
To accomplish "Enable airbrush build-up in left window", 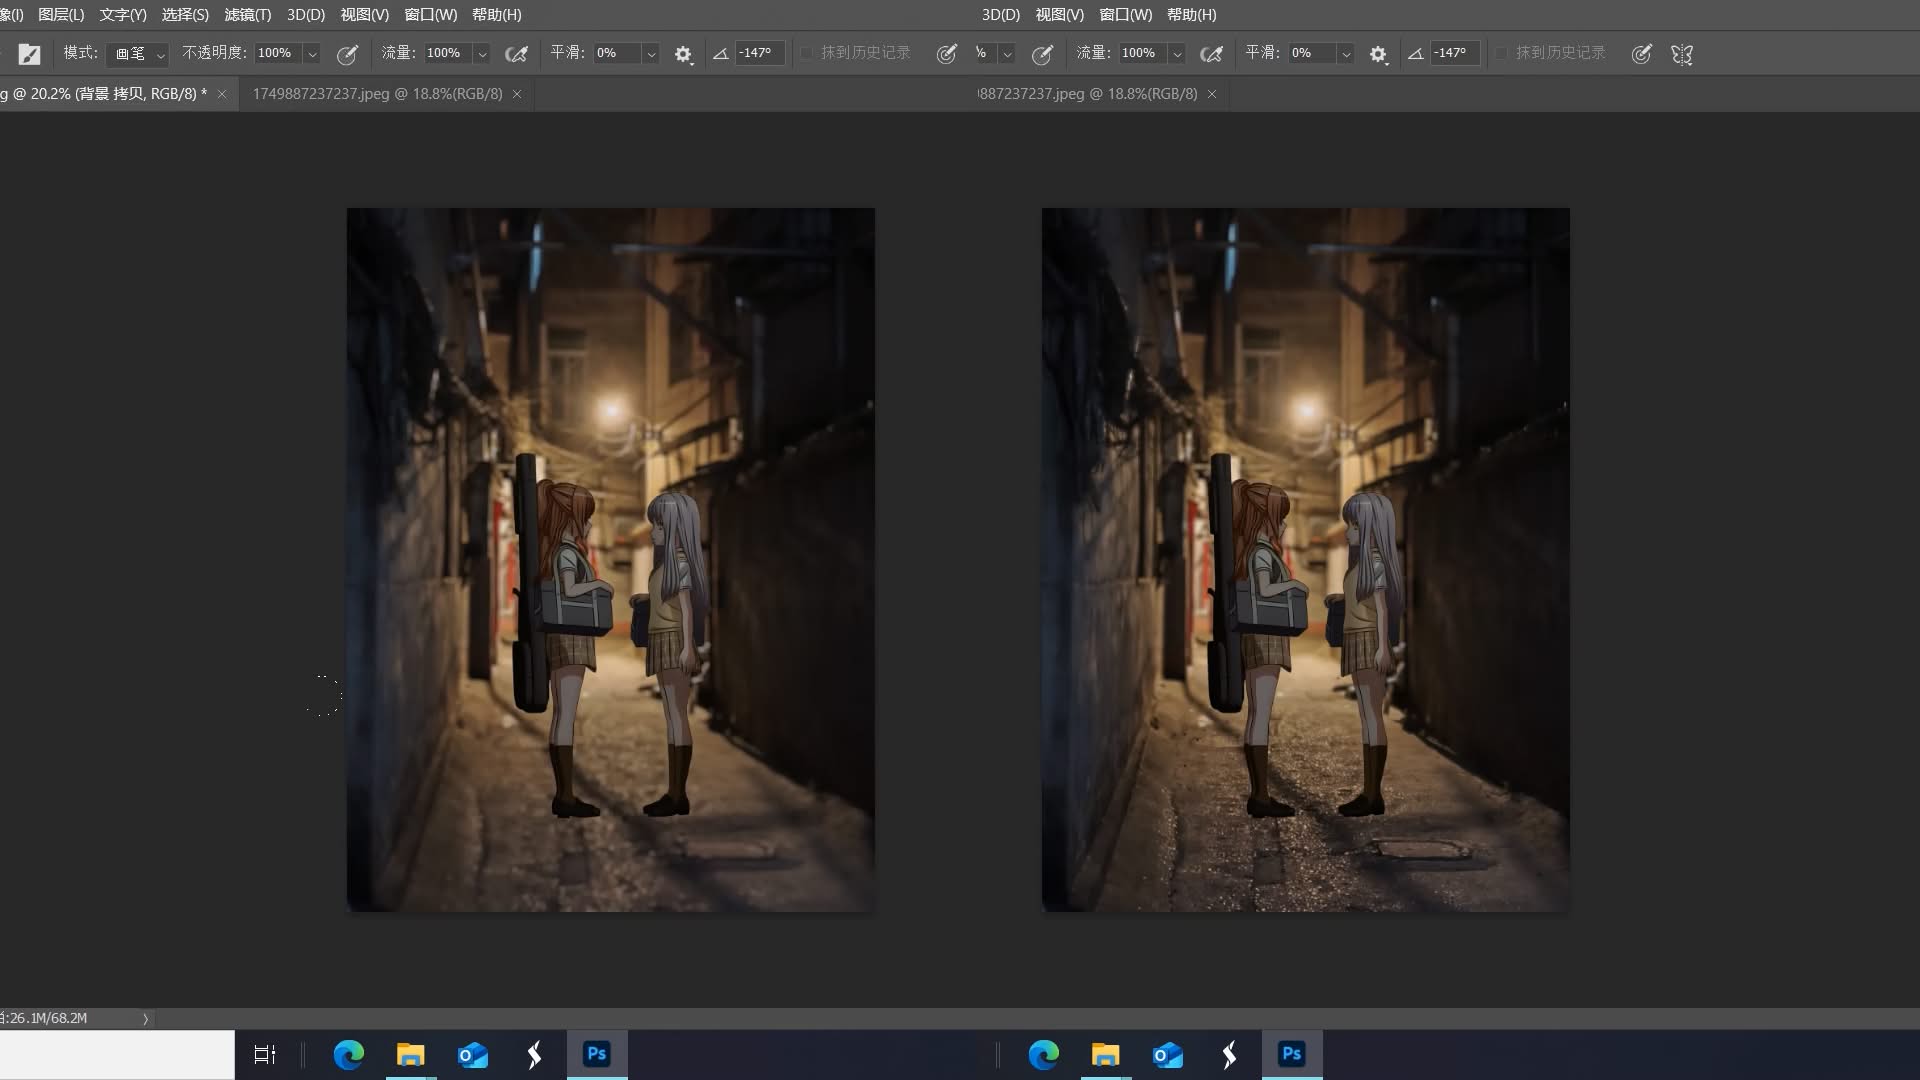I will click(516, 54).
